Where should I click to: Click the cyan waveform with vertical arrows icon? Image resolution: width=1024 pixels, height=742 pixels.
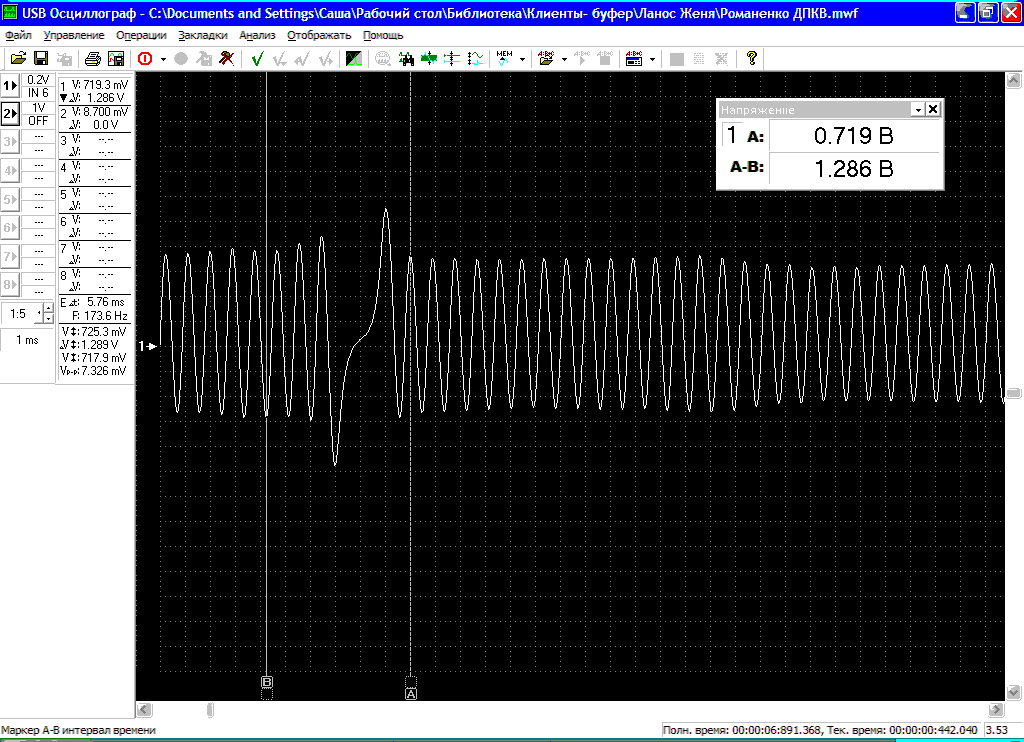475,59
